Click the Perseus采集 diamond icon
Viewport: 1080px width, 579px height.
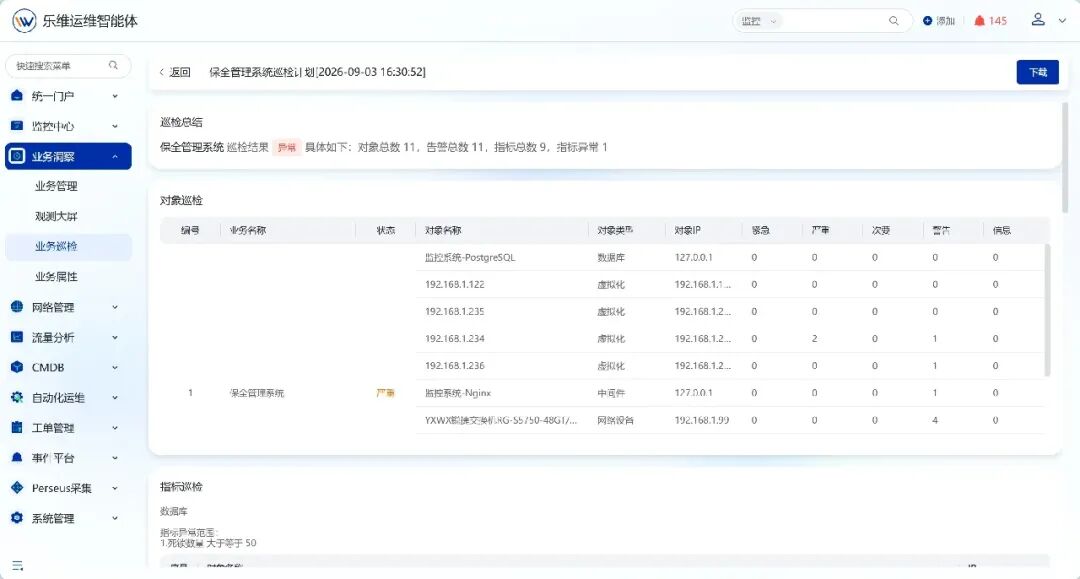click(17, 488)
